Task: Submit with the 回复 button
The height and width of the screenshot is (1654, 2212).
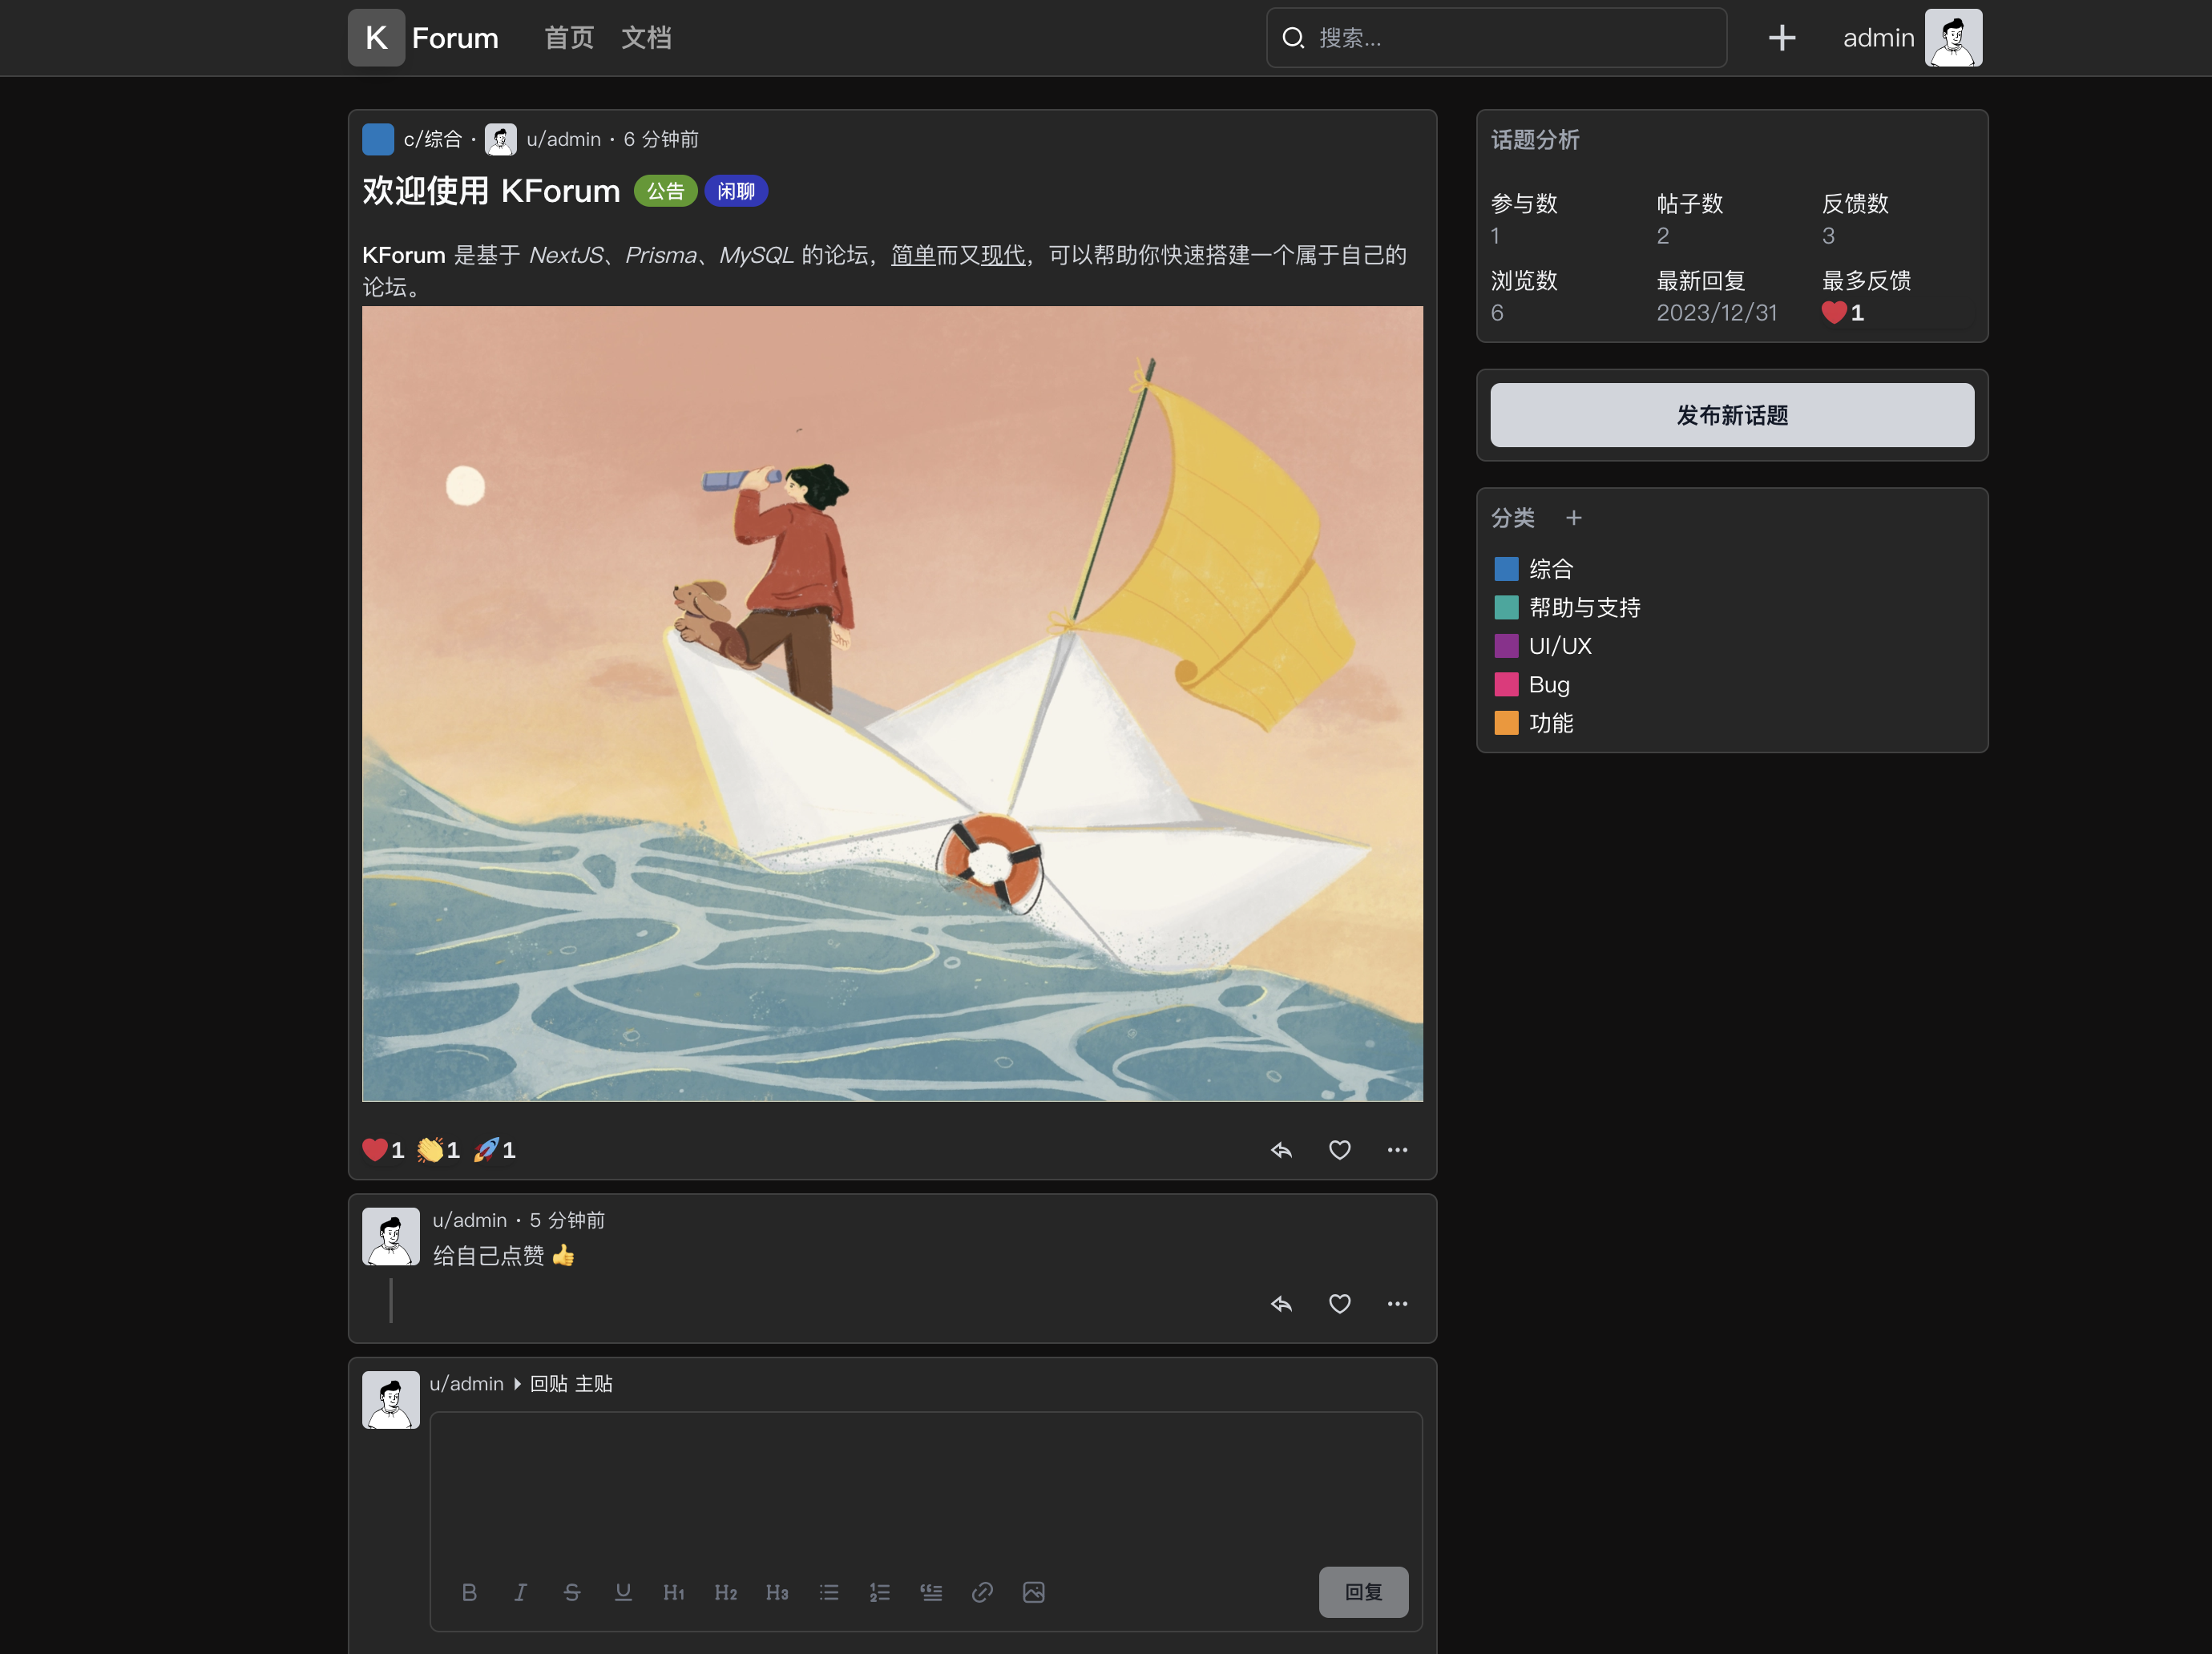Action: [1363, 1592]
